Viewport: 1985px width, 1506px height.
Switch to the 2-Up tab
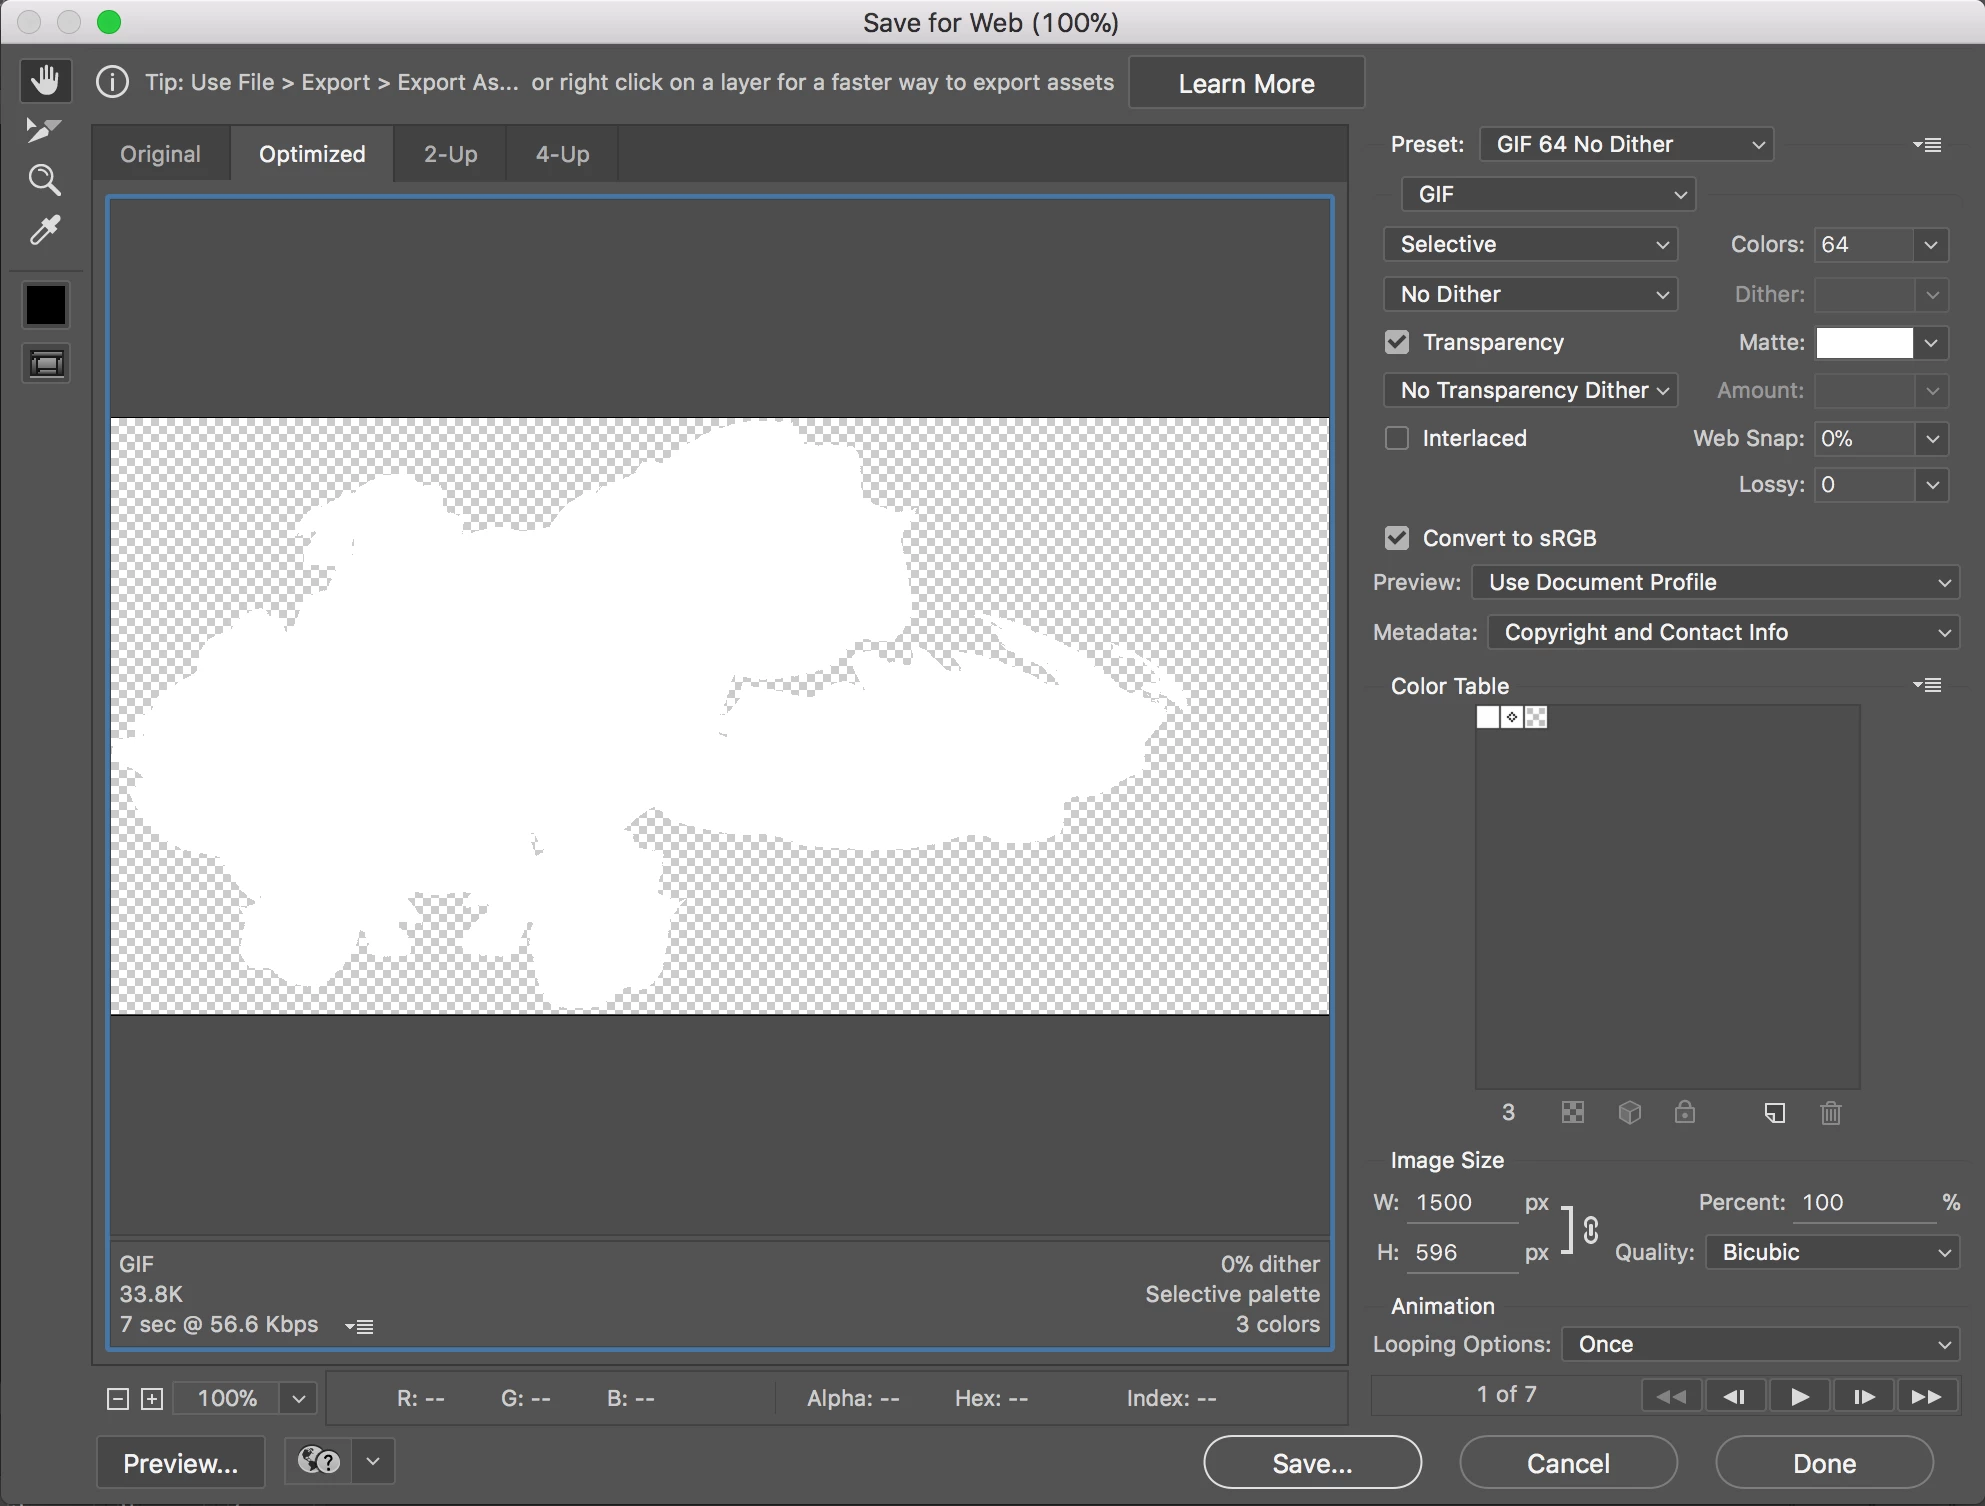coord(450,154)
